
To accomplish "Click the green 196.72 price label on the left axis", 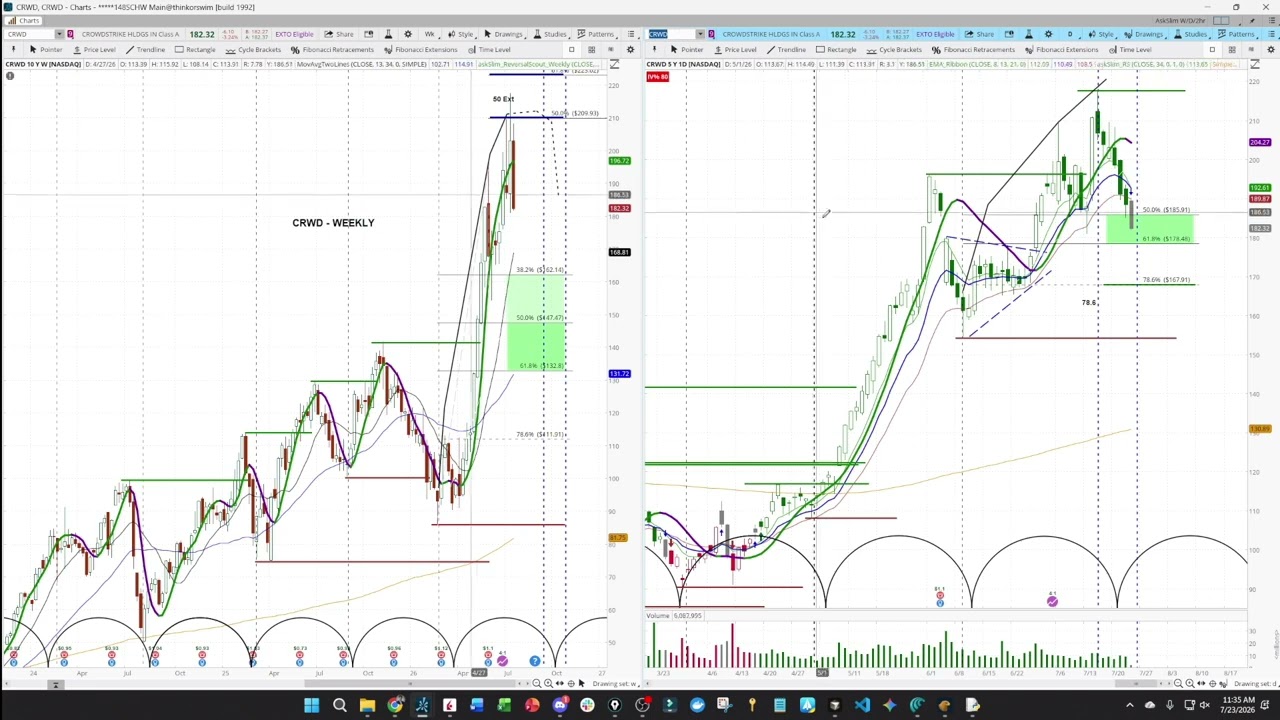I will tap(619, 161).
